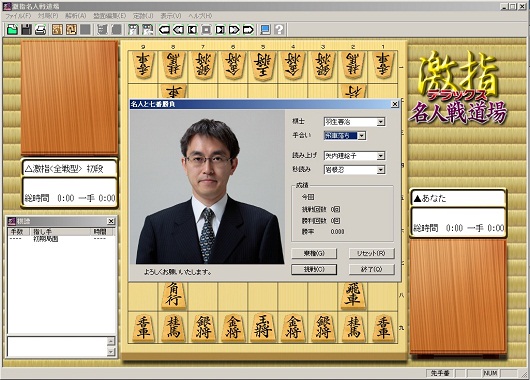Expand the 秒読み countdown dropdown
This screenshot has width=530, height=380.
coord(381,170)
